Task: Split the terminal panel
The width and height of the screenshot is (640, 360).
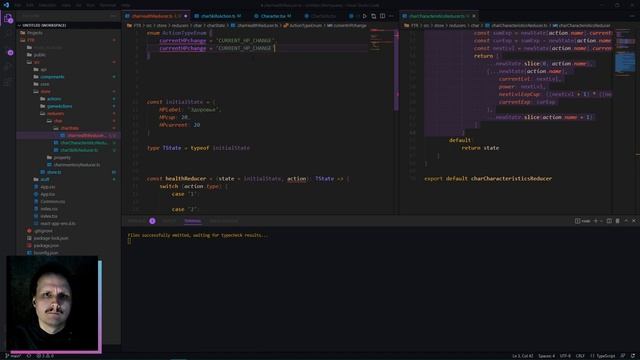Action: coord(609,221)
